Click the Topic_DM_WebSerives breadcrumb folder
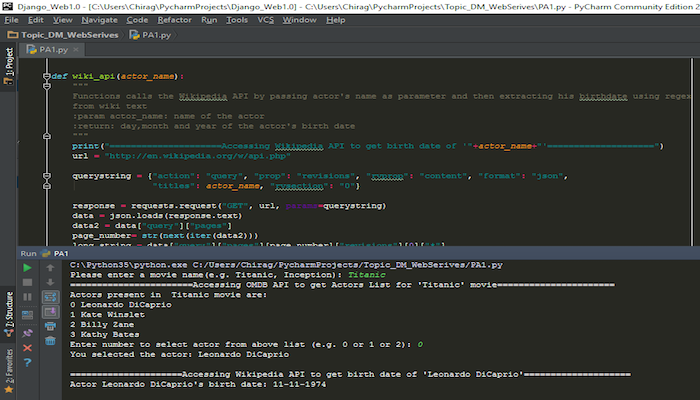This screenshot has width=700, height=400. [63, 35]
